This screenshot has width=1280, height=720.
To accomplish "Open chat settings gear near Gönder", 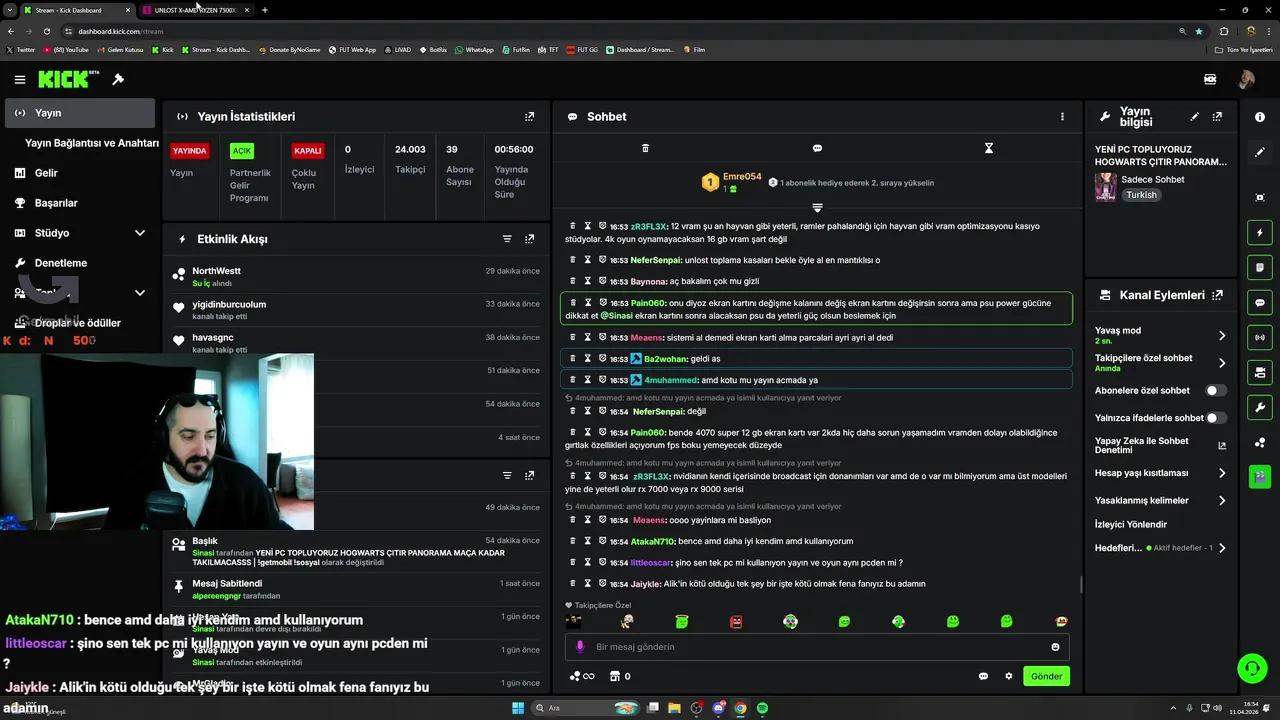I will click(1009, 676).
